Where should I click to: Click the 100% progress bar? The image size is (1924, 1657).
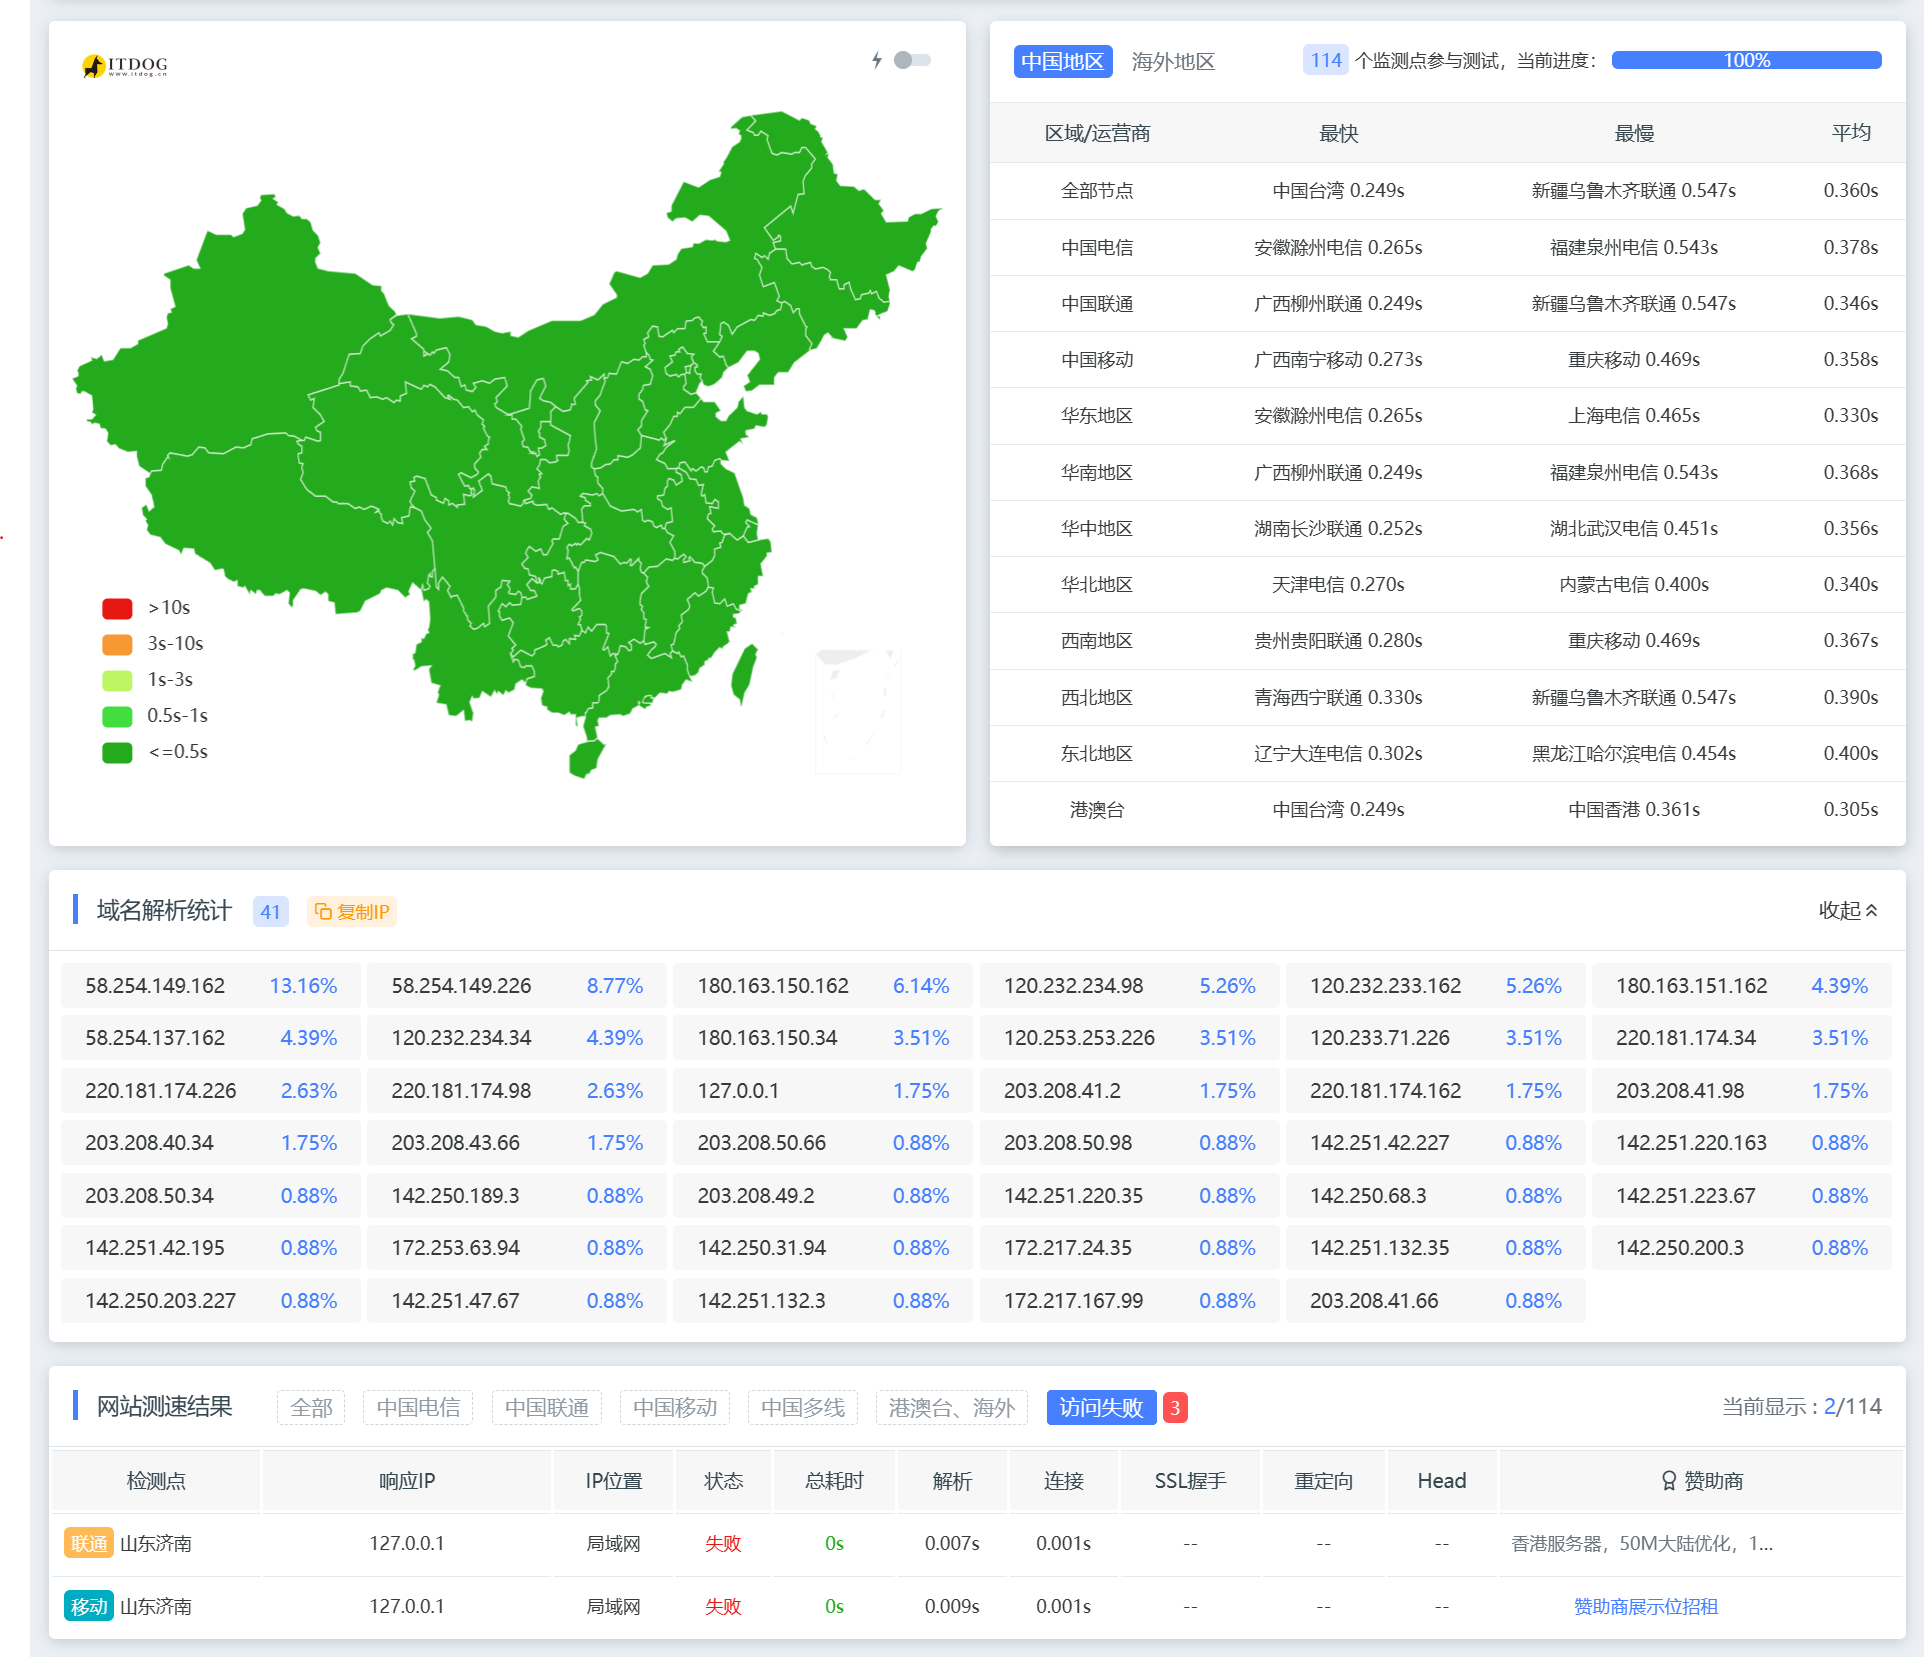1746,60
